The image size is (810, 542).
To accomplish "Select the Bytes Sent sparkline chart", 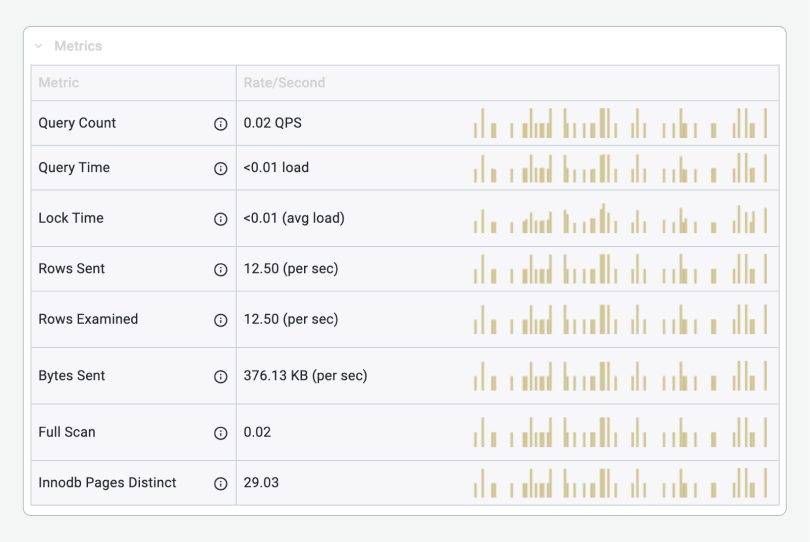I will tap(620, 376).
